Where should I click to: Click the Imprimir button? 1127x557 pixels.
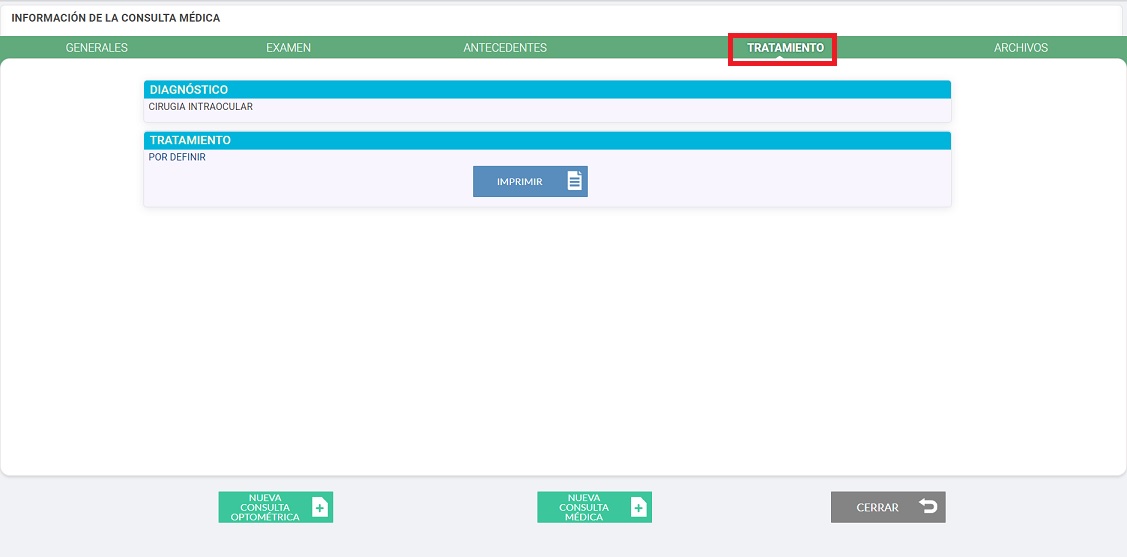click(530, 181)
